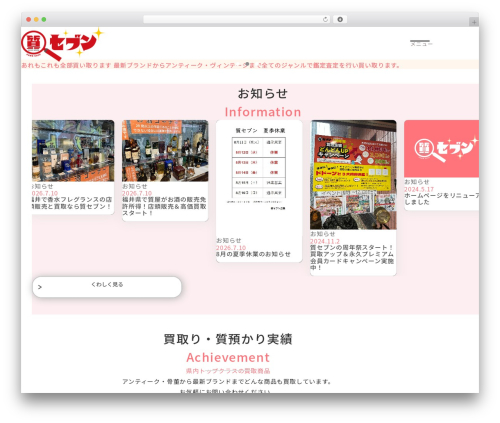Viewport: 500px width, 423px height.
Task: Open ホームページをリニューアルしました article
Action: (x=441, y=199)
